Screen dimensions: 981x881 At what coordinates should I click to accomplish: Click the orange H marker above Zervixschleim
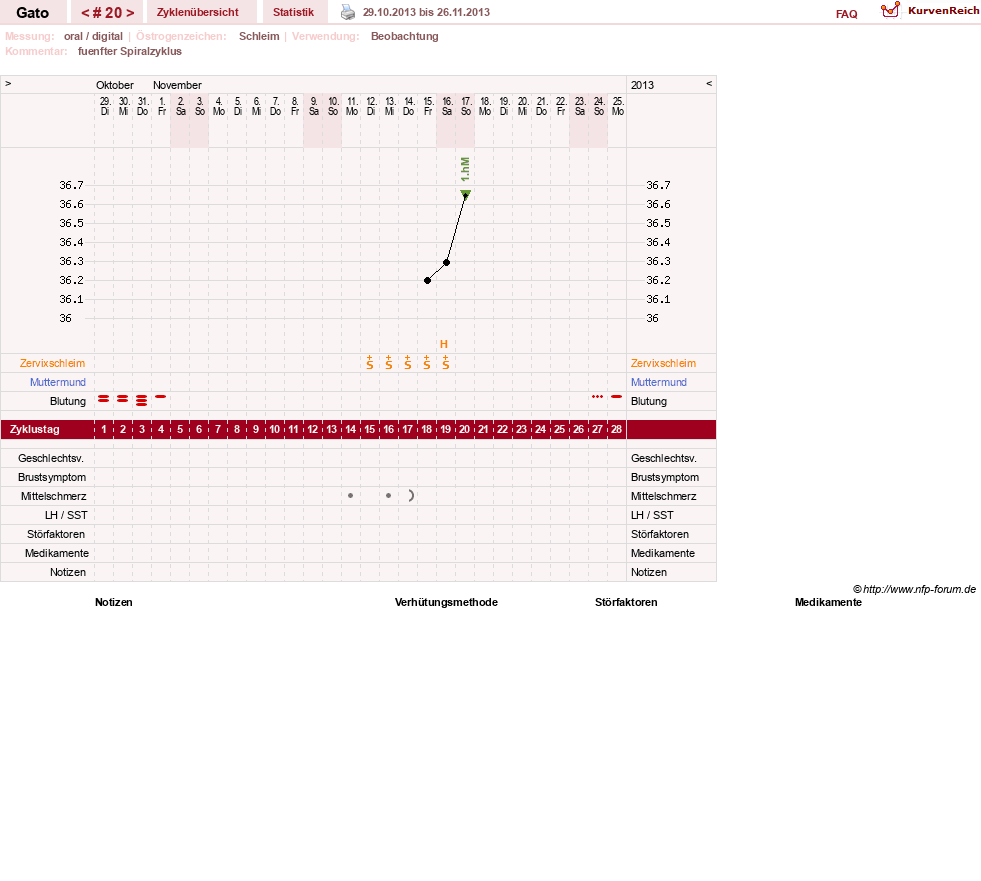pyautogui.click(x=444, y=344)
